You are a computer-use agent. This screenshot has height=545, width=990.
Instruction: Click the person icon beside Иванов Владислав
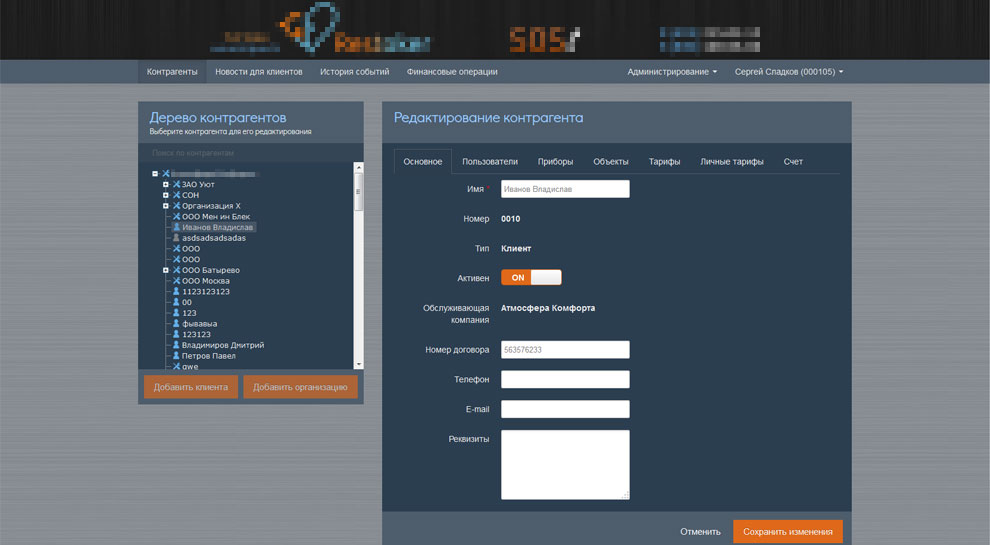pos(176,227)
